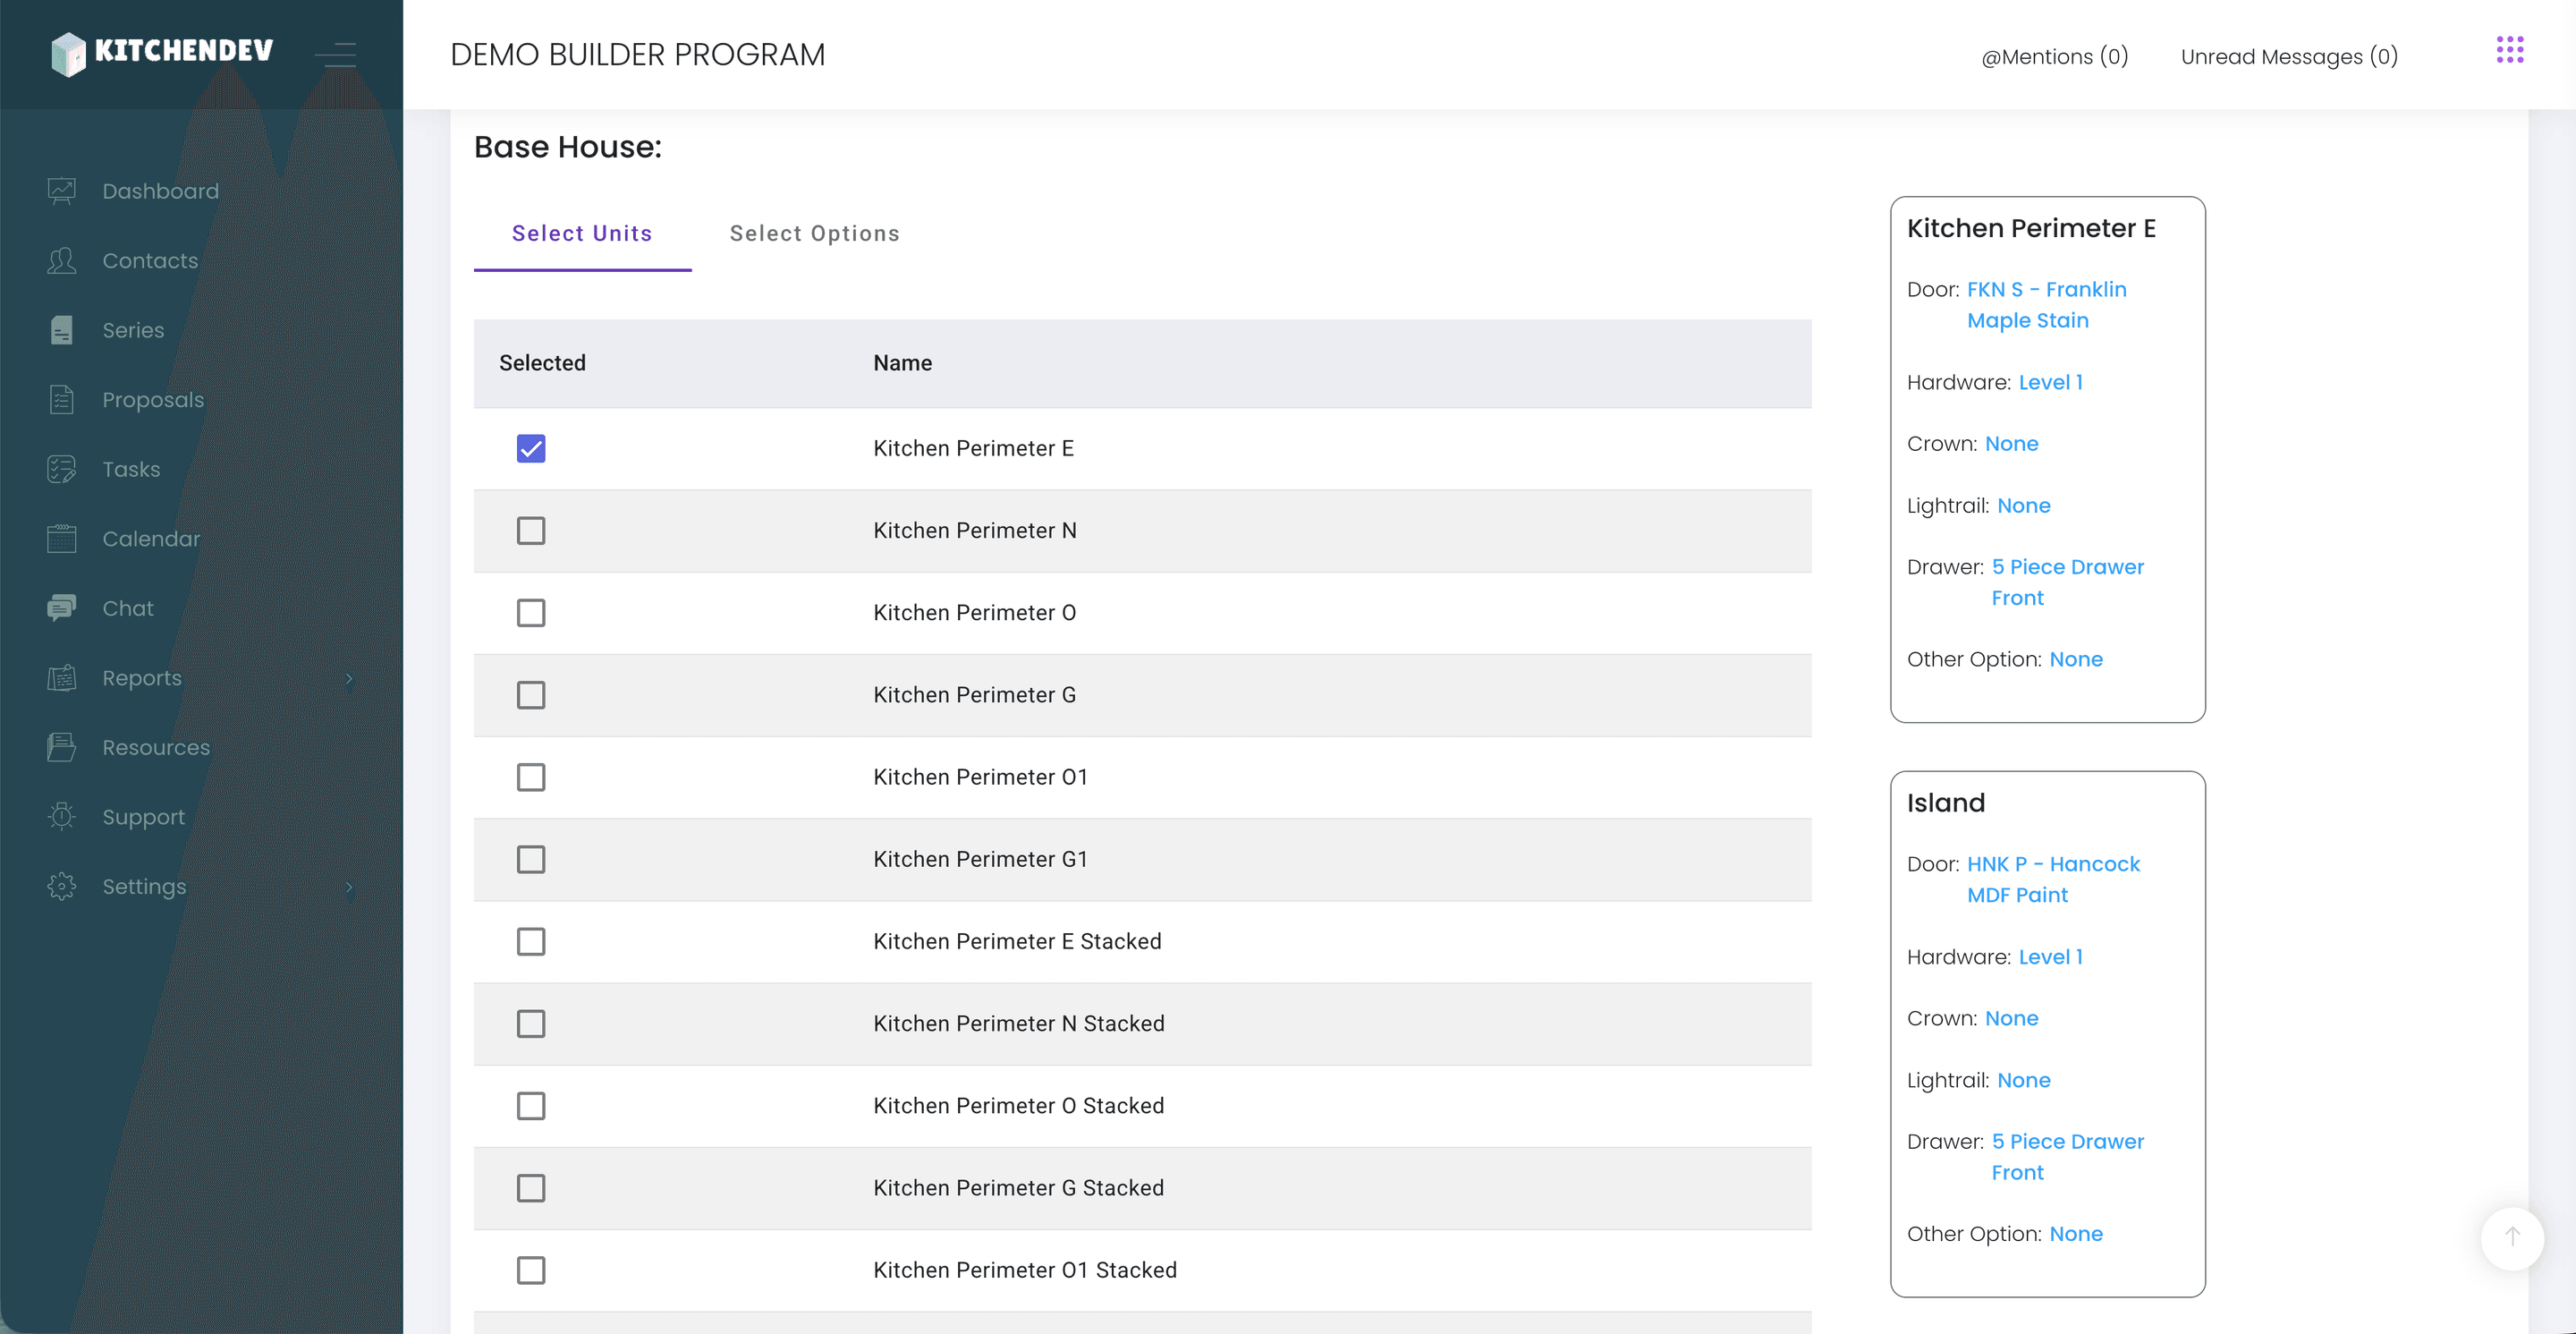The width and height of the screenshot is (2576, 1334).
Task: Click the scroll-to-top arrow button
Action: [2512, 1238]
